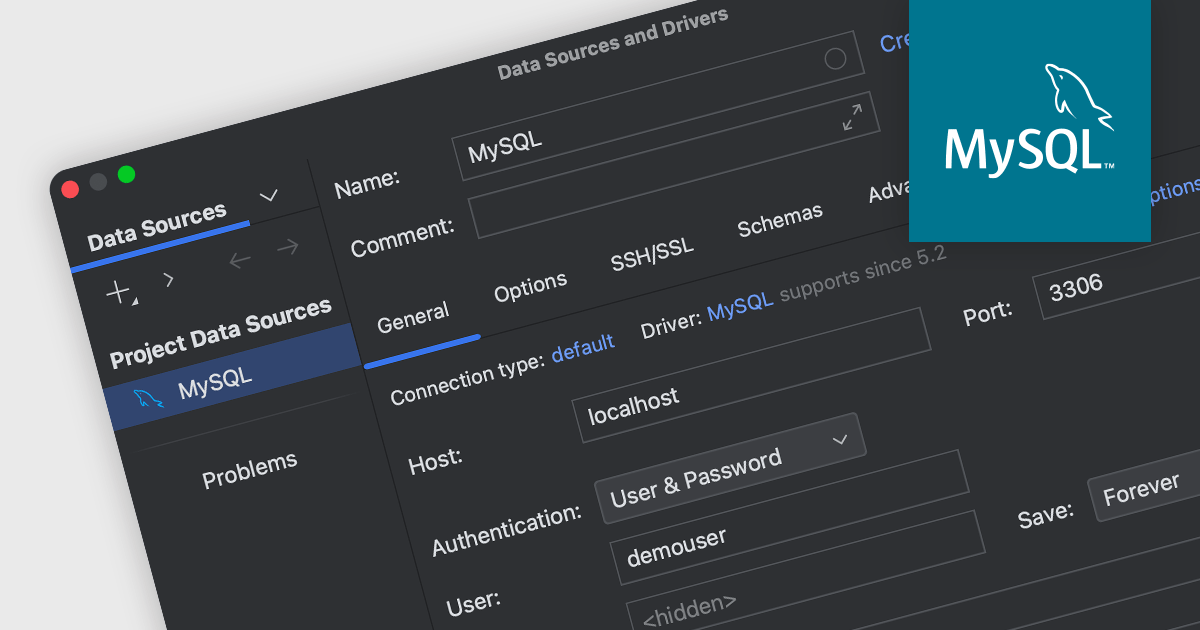Click the right chevron beside the plus icon

(169, 280)
